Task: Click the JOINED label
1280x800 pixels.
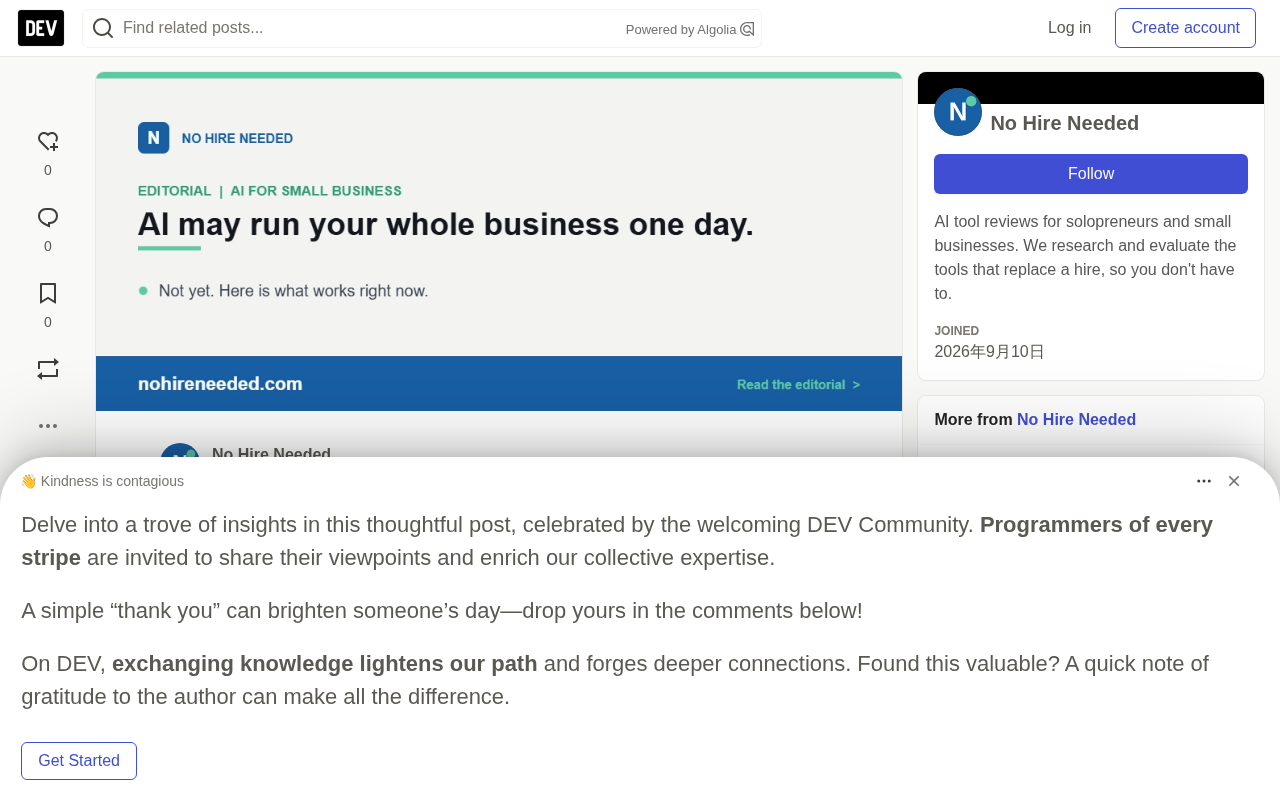Action: [957, 331]
